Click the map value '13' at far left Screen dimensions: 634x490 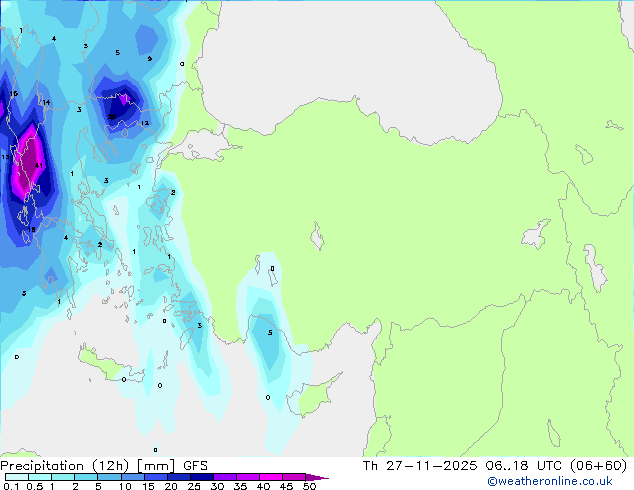click(x=5, y=157)
